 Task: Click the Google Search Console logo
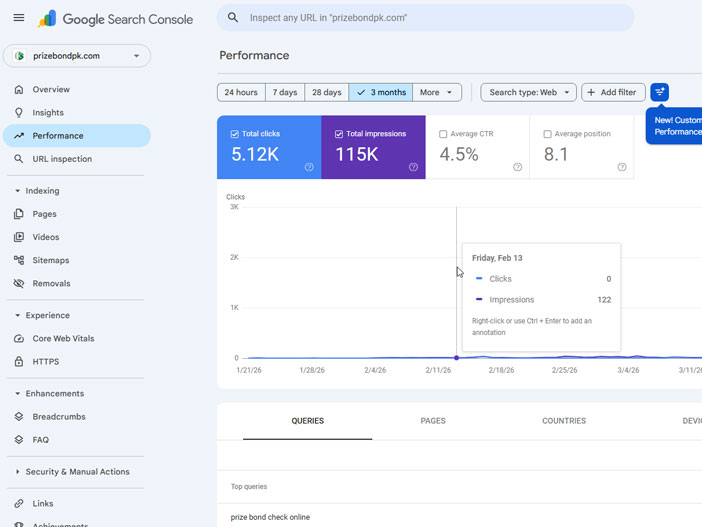pos(116,19)
